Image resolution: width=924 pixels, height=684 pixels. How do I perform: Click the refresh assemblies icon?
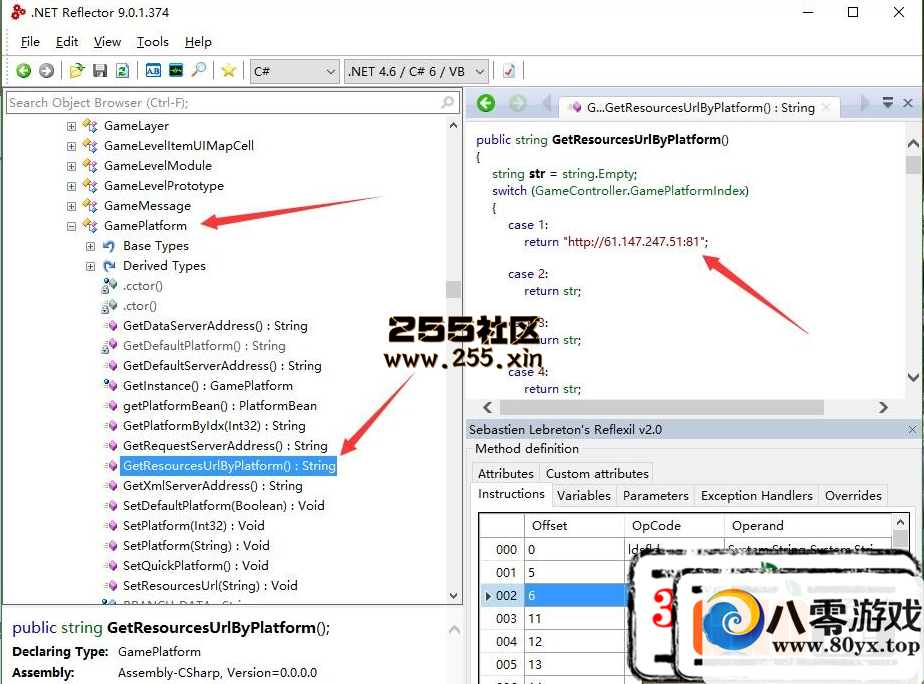(x=122, y=71)
